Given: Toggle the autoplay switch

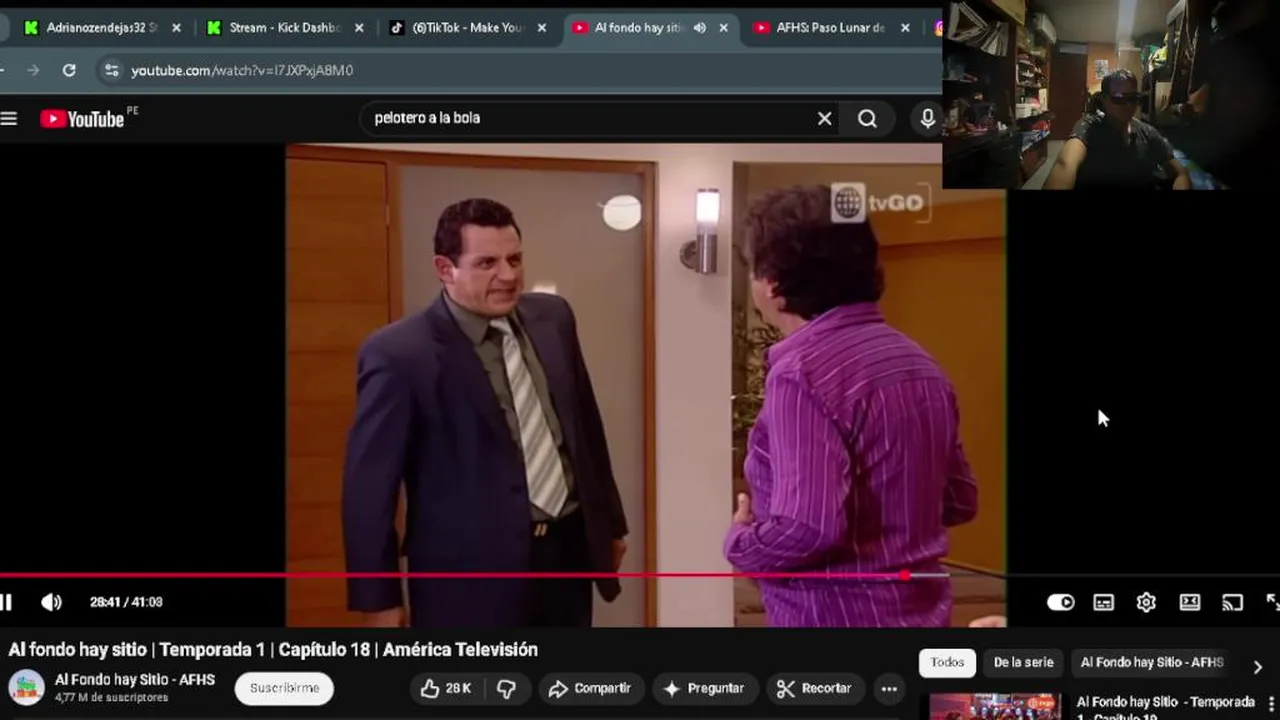Looking at the screenshot, I should coord(1060,602).
